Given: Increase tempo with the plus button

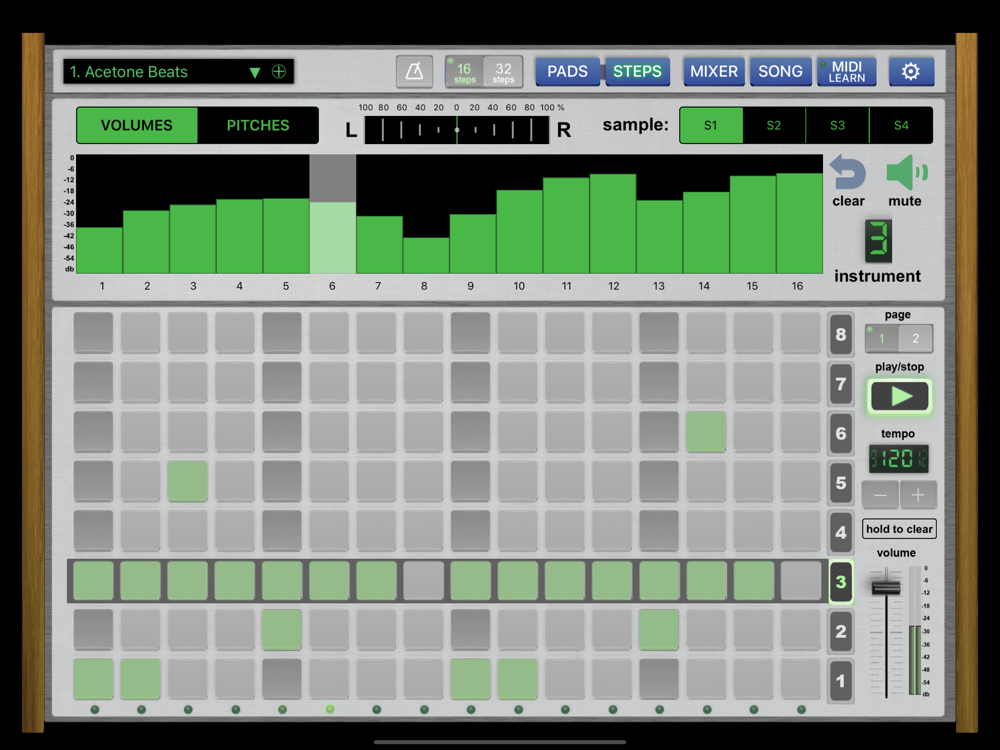Looking at the screenshot, I should [918, 494].
